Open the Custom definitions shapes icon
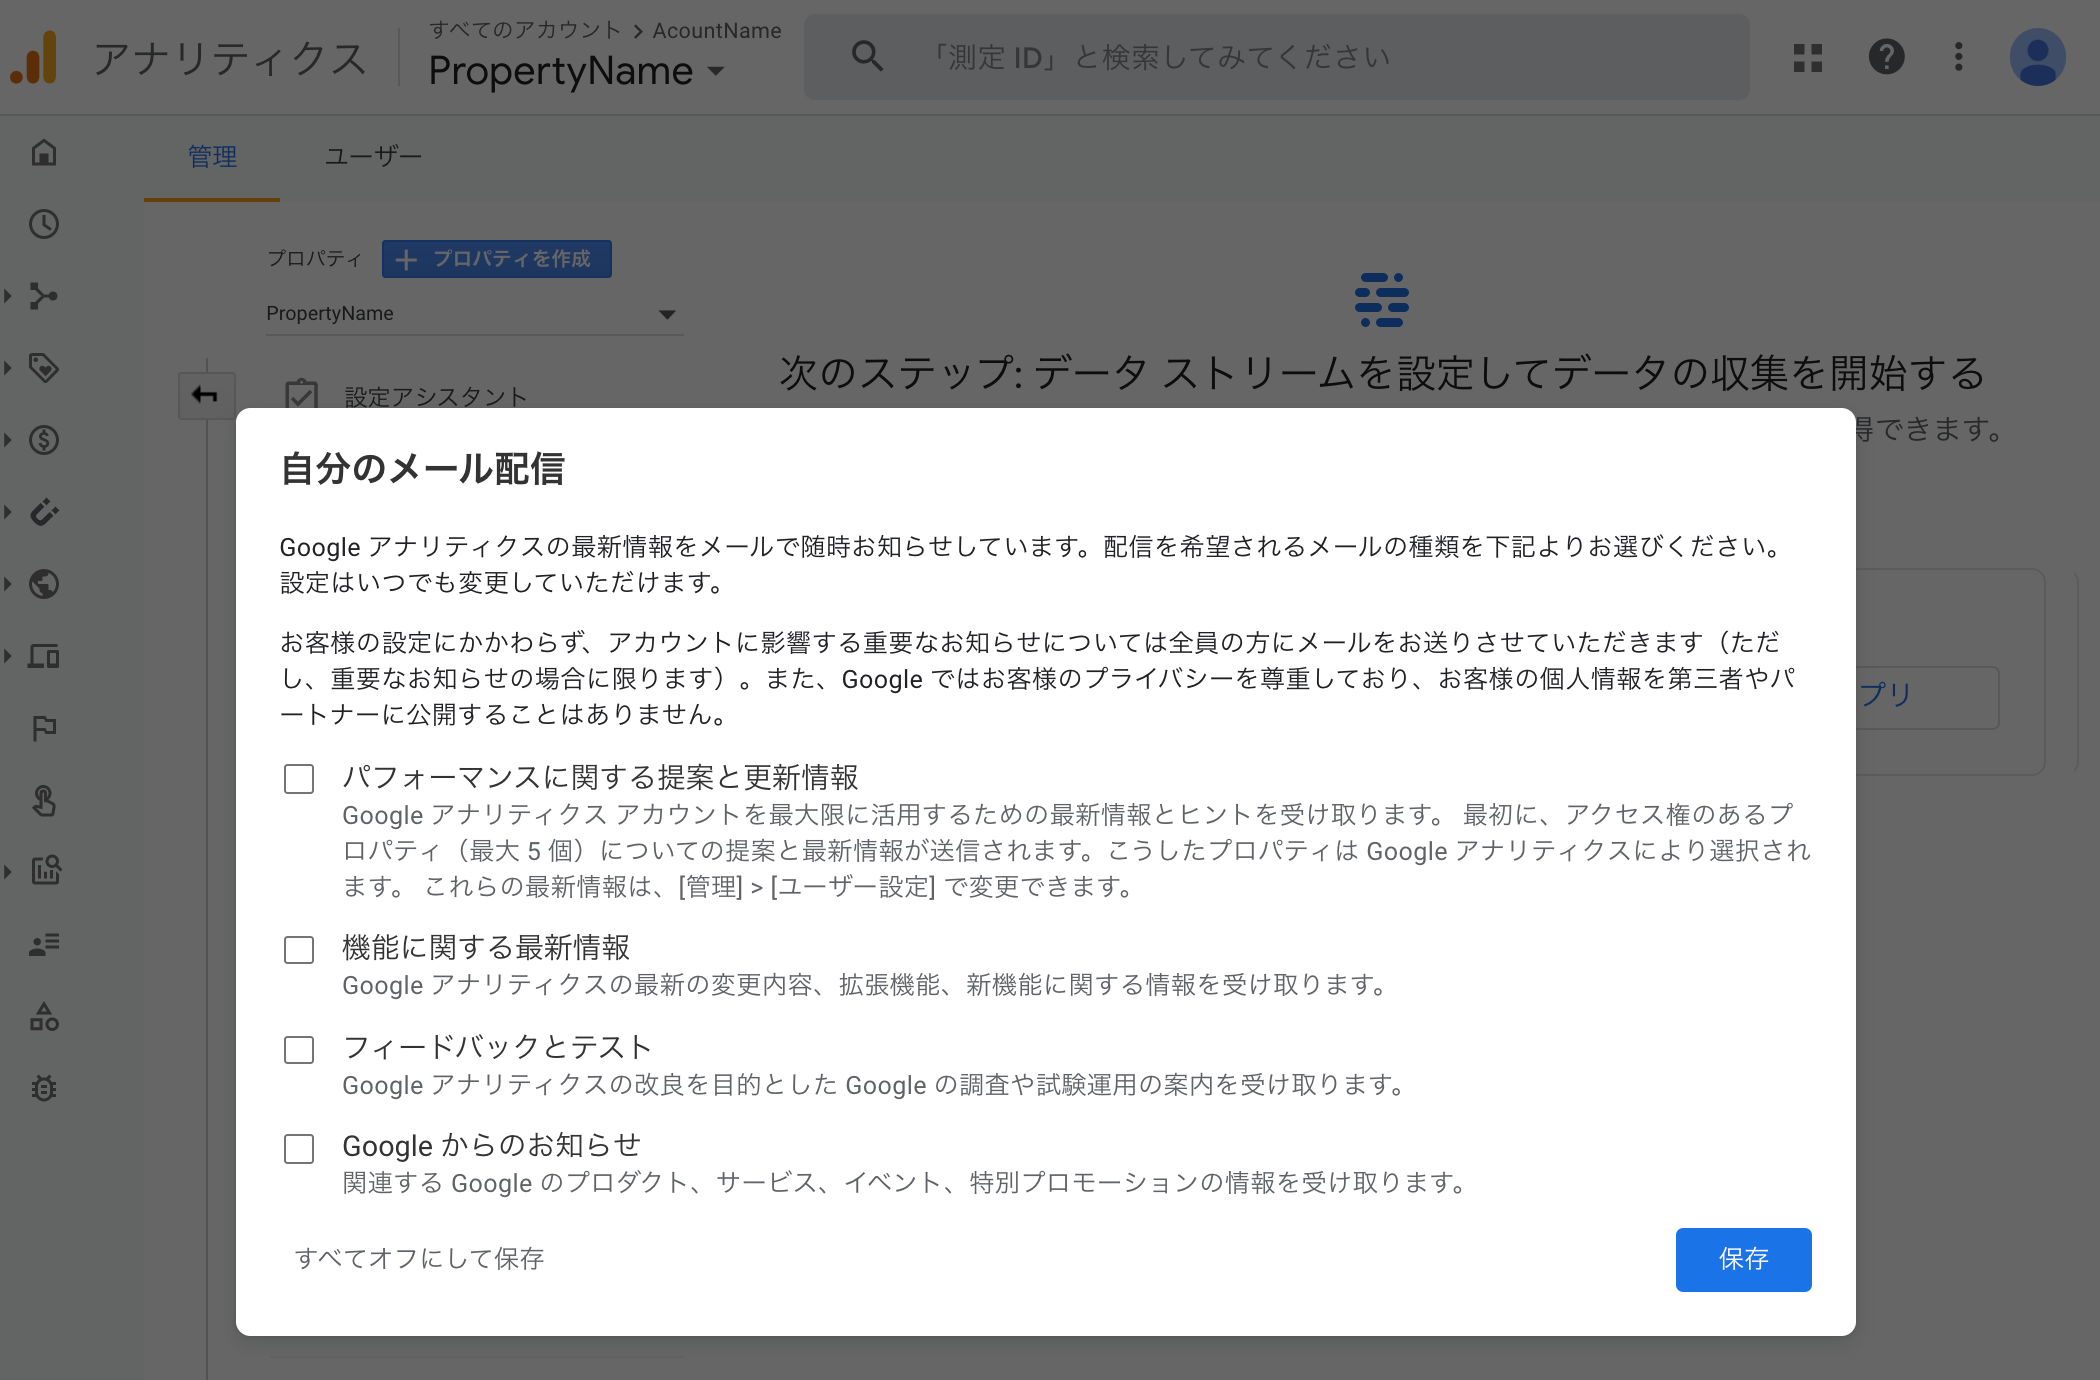The height and width of the screenshot is (1380, 2100). click(44, 1016)
